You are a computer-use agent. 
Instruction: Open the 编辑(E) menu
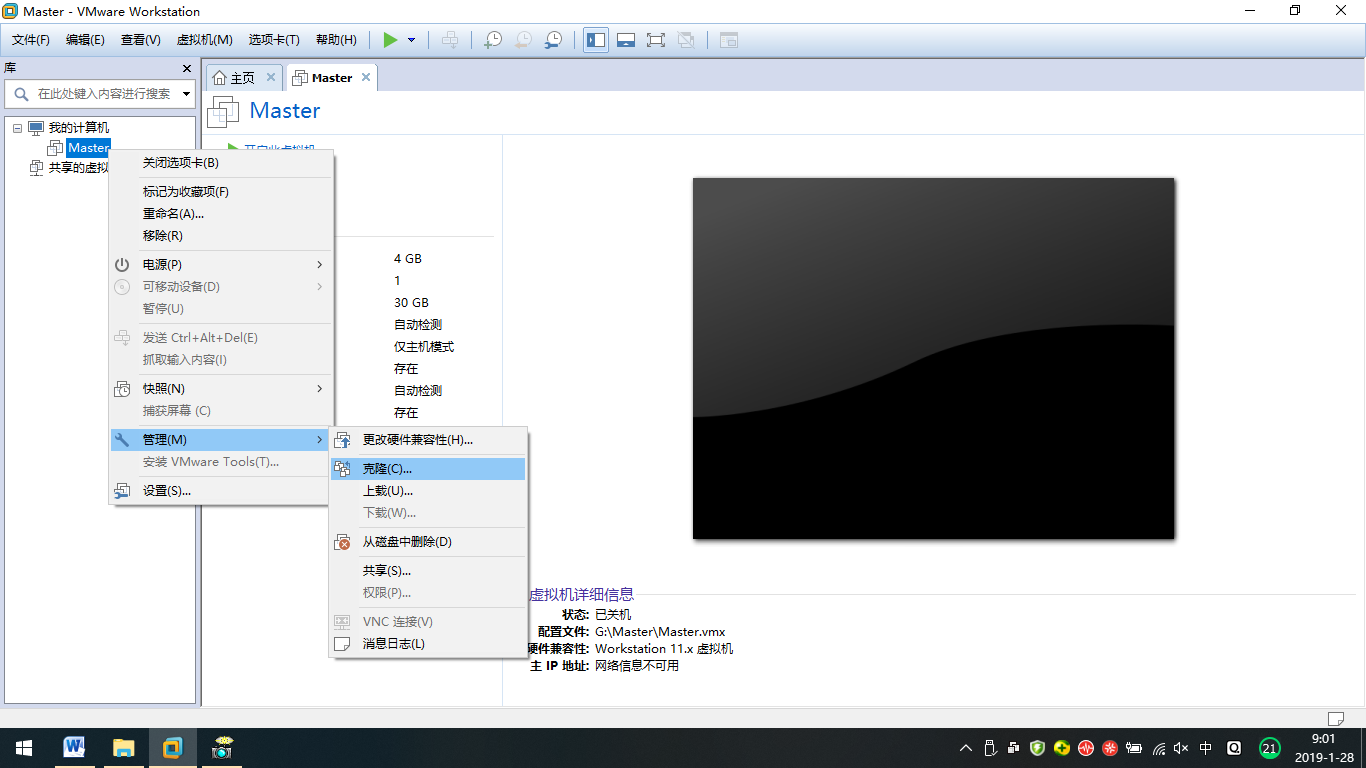coord(85,40)
